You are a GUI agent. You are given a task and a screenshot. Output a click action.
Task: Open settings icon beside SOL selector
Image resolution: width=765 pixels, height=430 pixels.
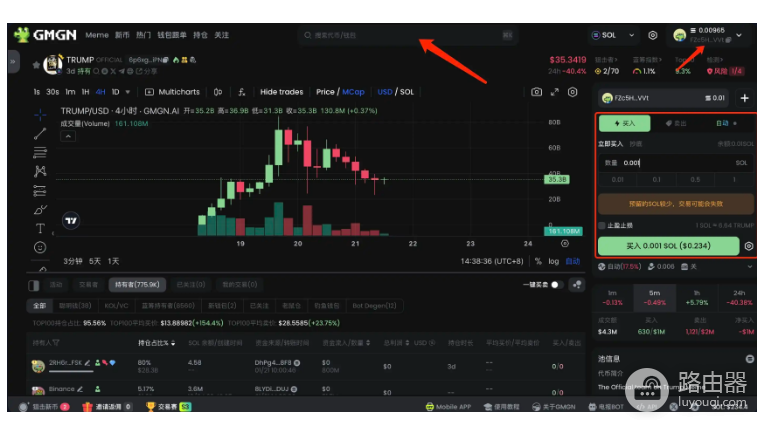tap(652, 35)
